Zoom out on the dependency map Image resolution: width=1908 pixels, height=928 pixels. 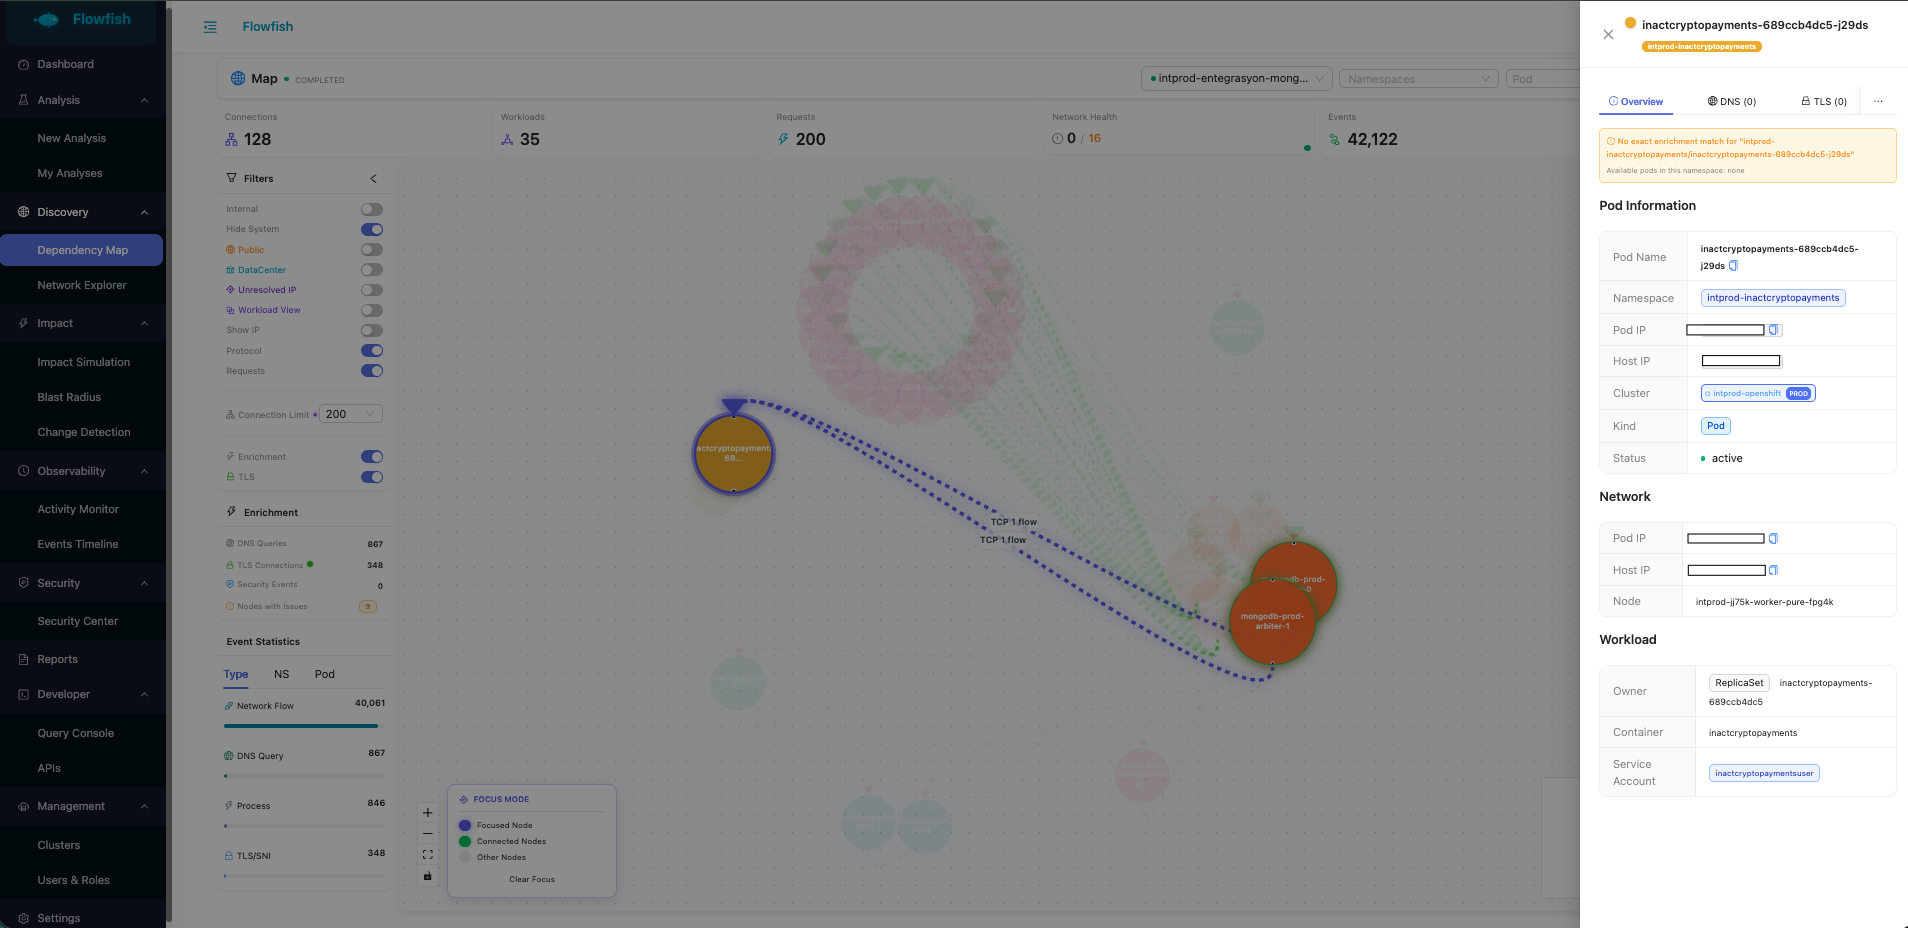[x=428, y=834]
